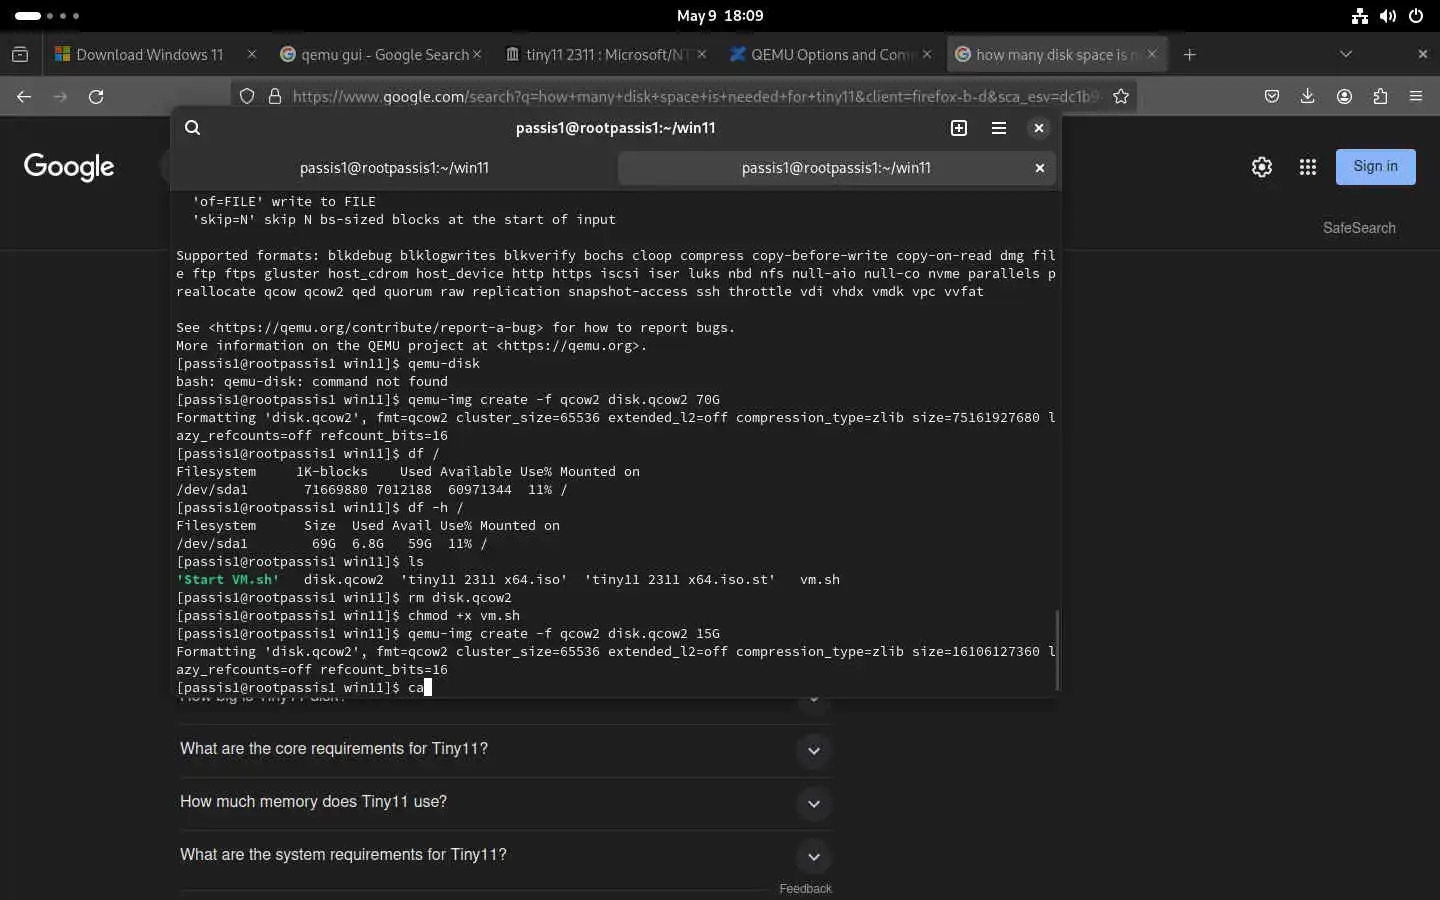List all tabs dropdown
This screenshot has width=1440, height=900.
pos(1346,55)
